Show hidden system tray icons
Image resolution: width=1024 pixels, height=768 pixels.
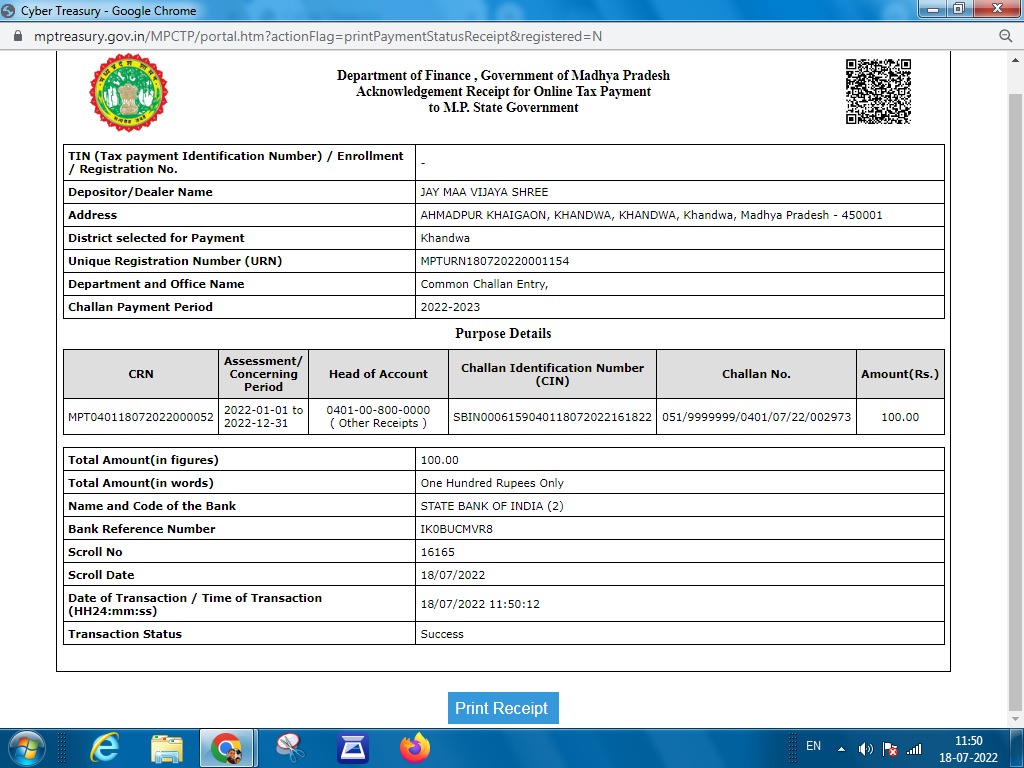[x=841, y=749]
